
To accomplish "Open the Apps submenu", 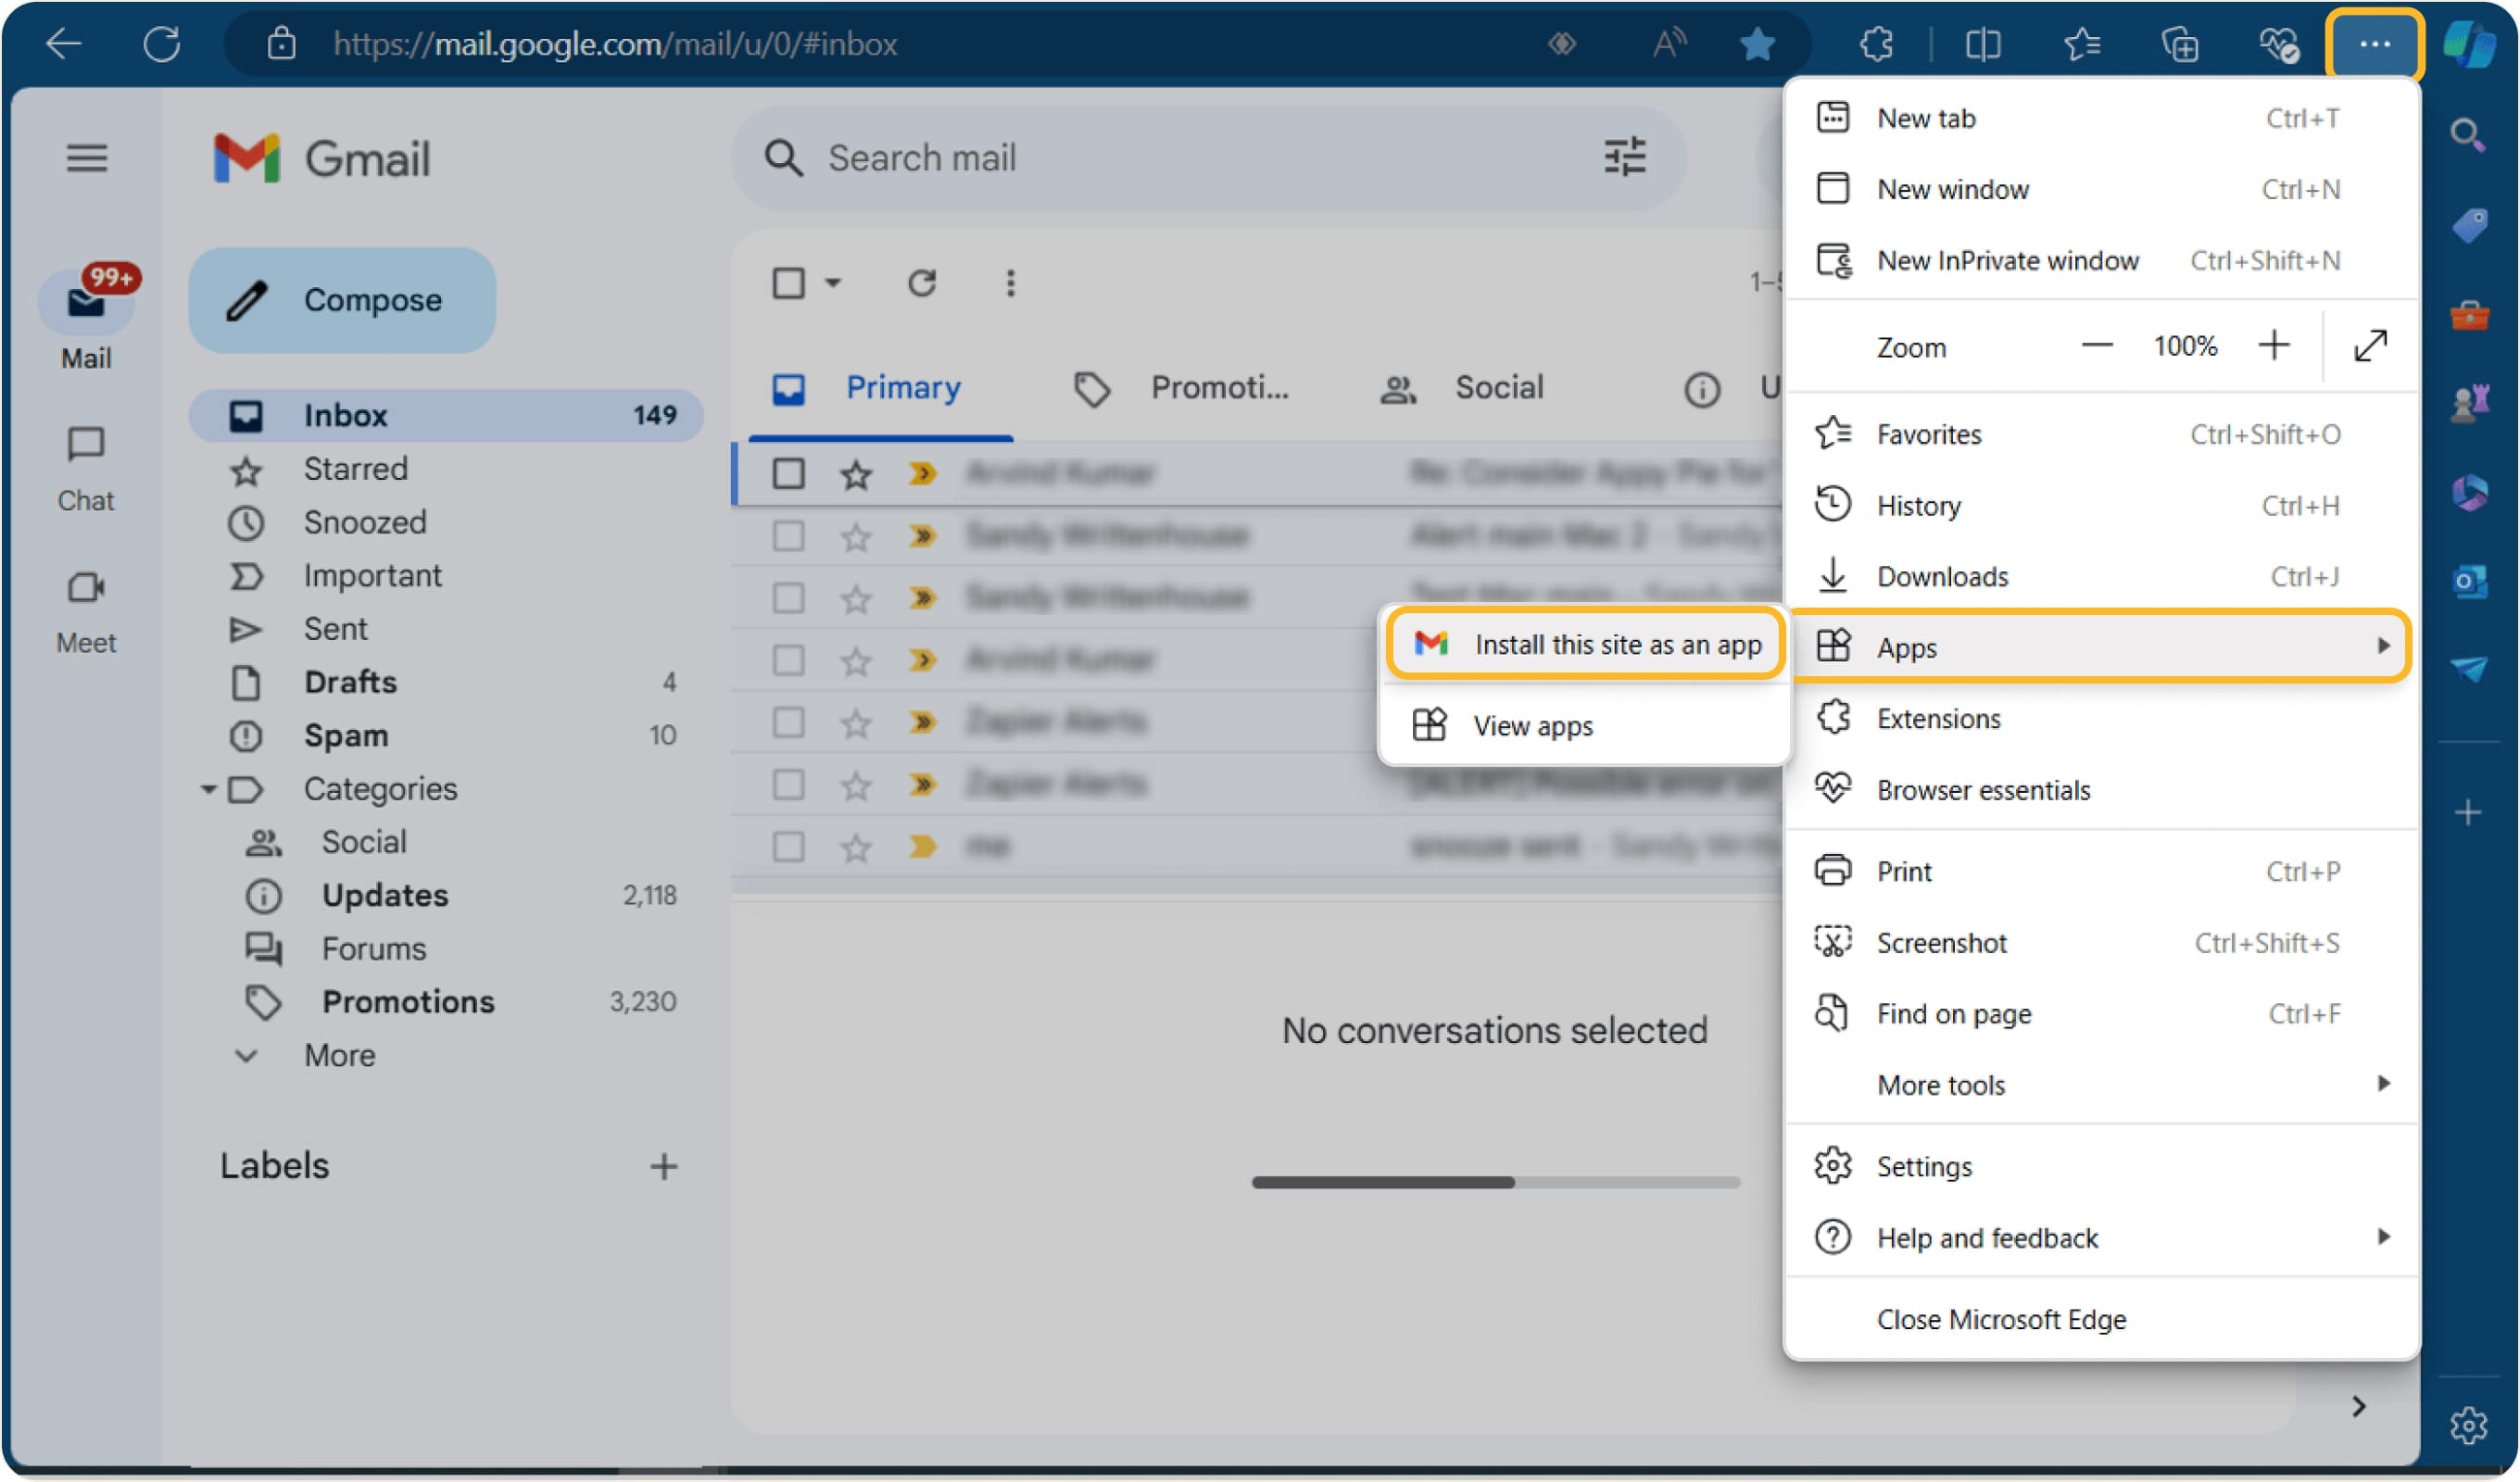I will [1908, 647].
